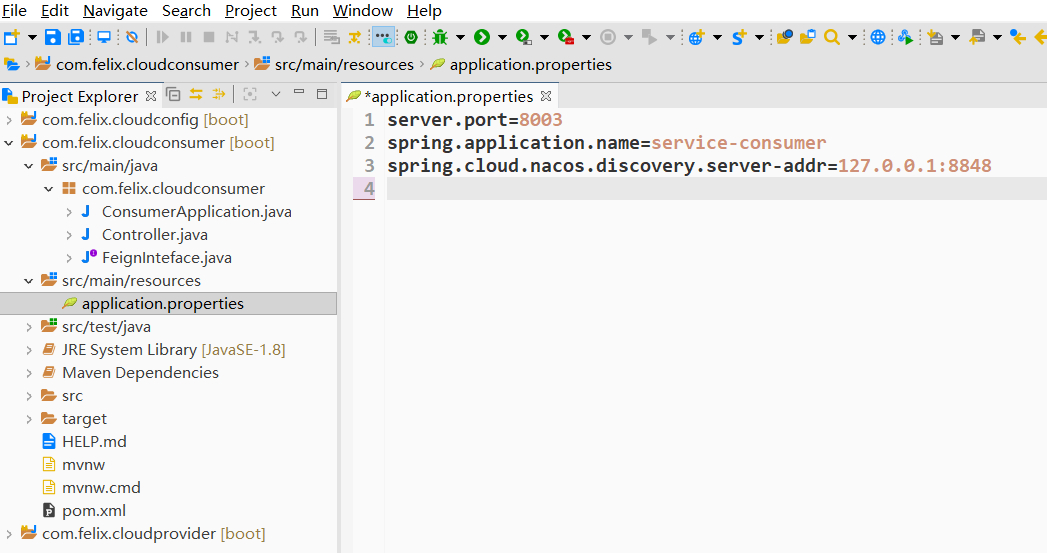The image size is (1047, 553).
Task: Open the Run menu
Action: (305, 11)
